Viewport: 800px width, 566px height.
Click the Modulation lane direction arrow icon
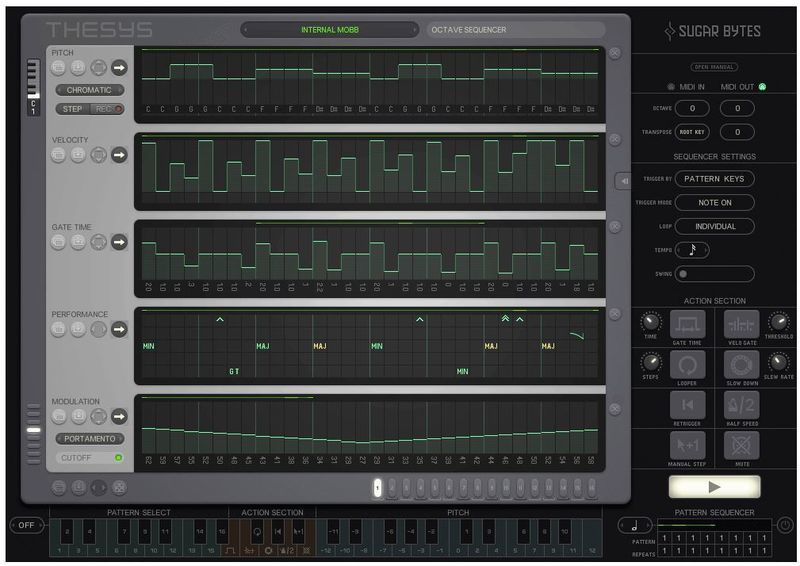click(119, 416)
